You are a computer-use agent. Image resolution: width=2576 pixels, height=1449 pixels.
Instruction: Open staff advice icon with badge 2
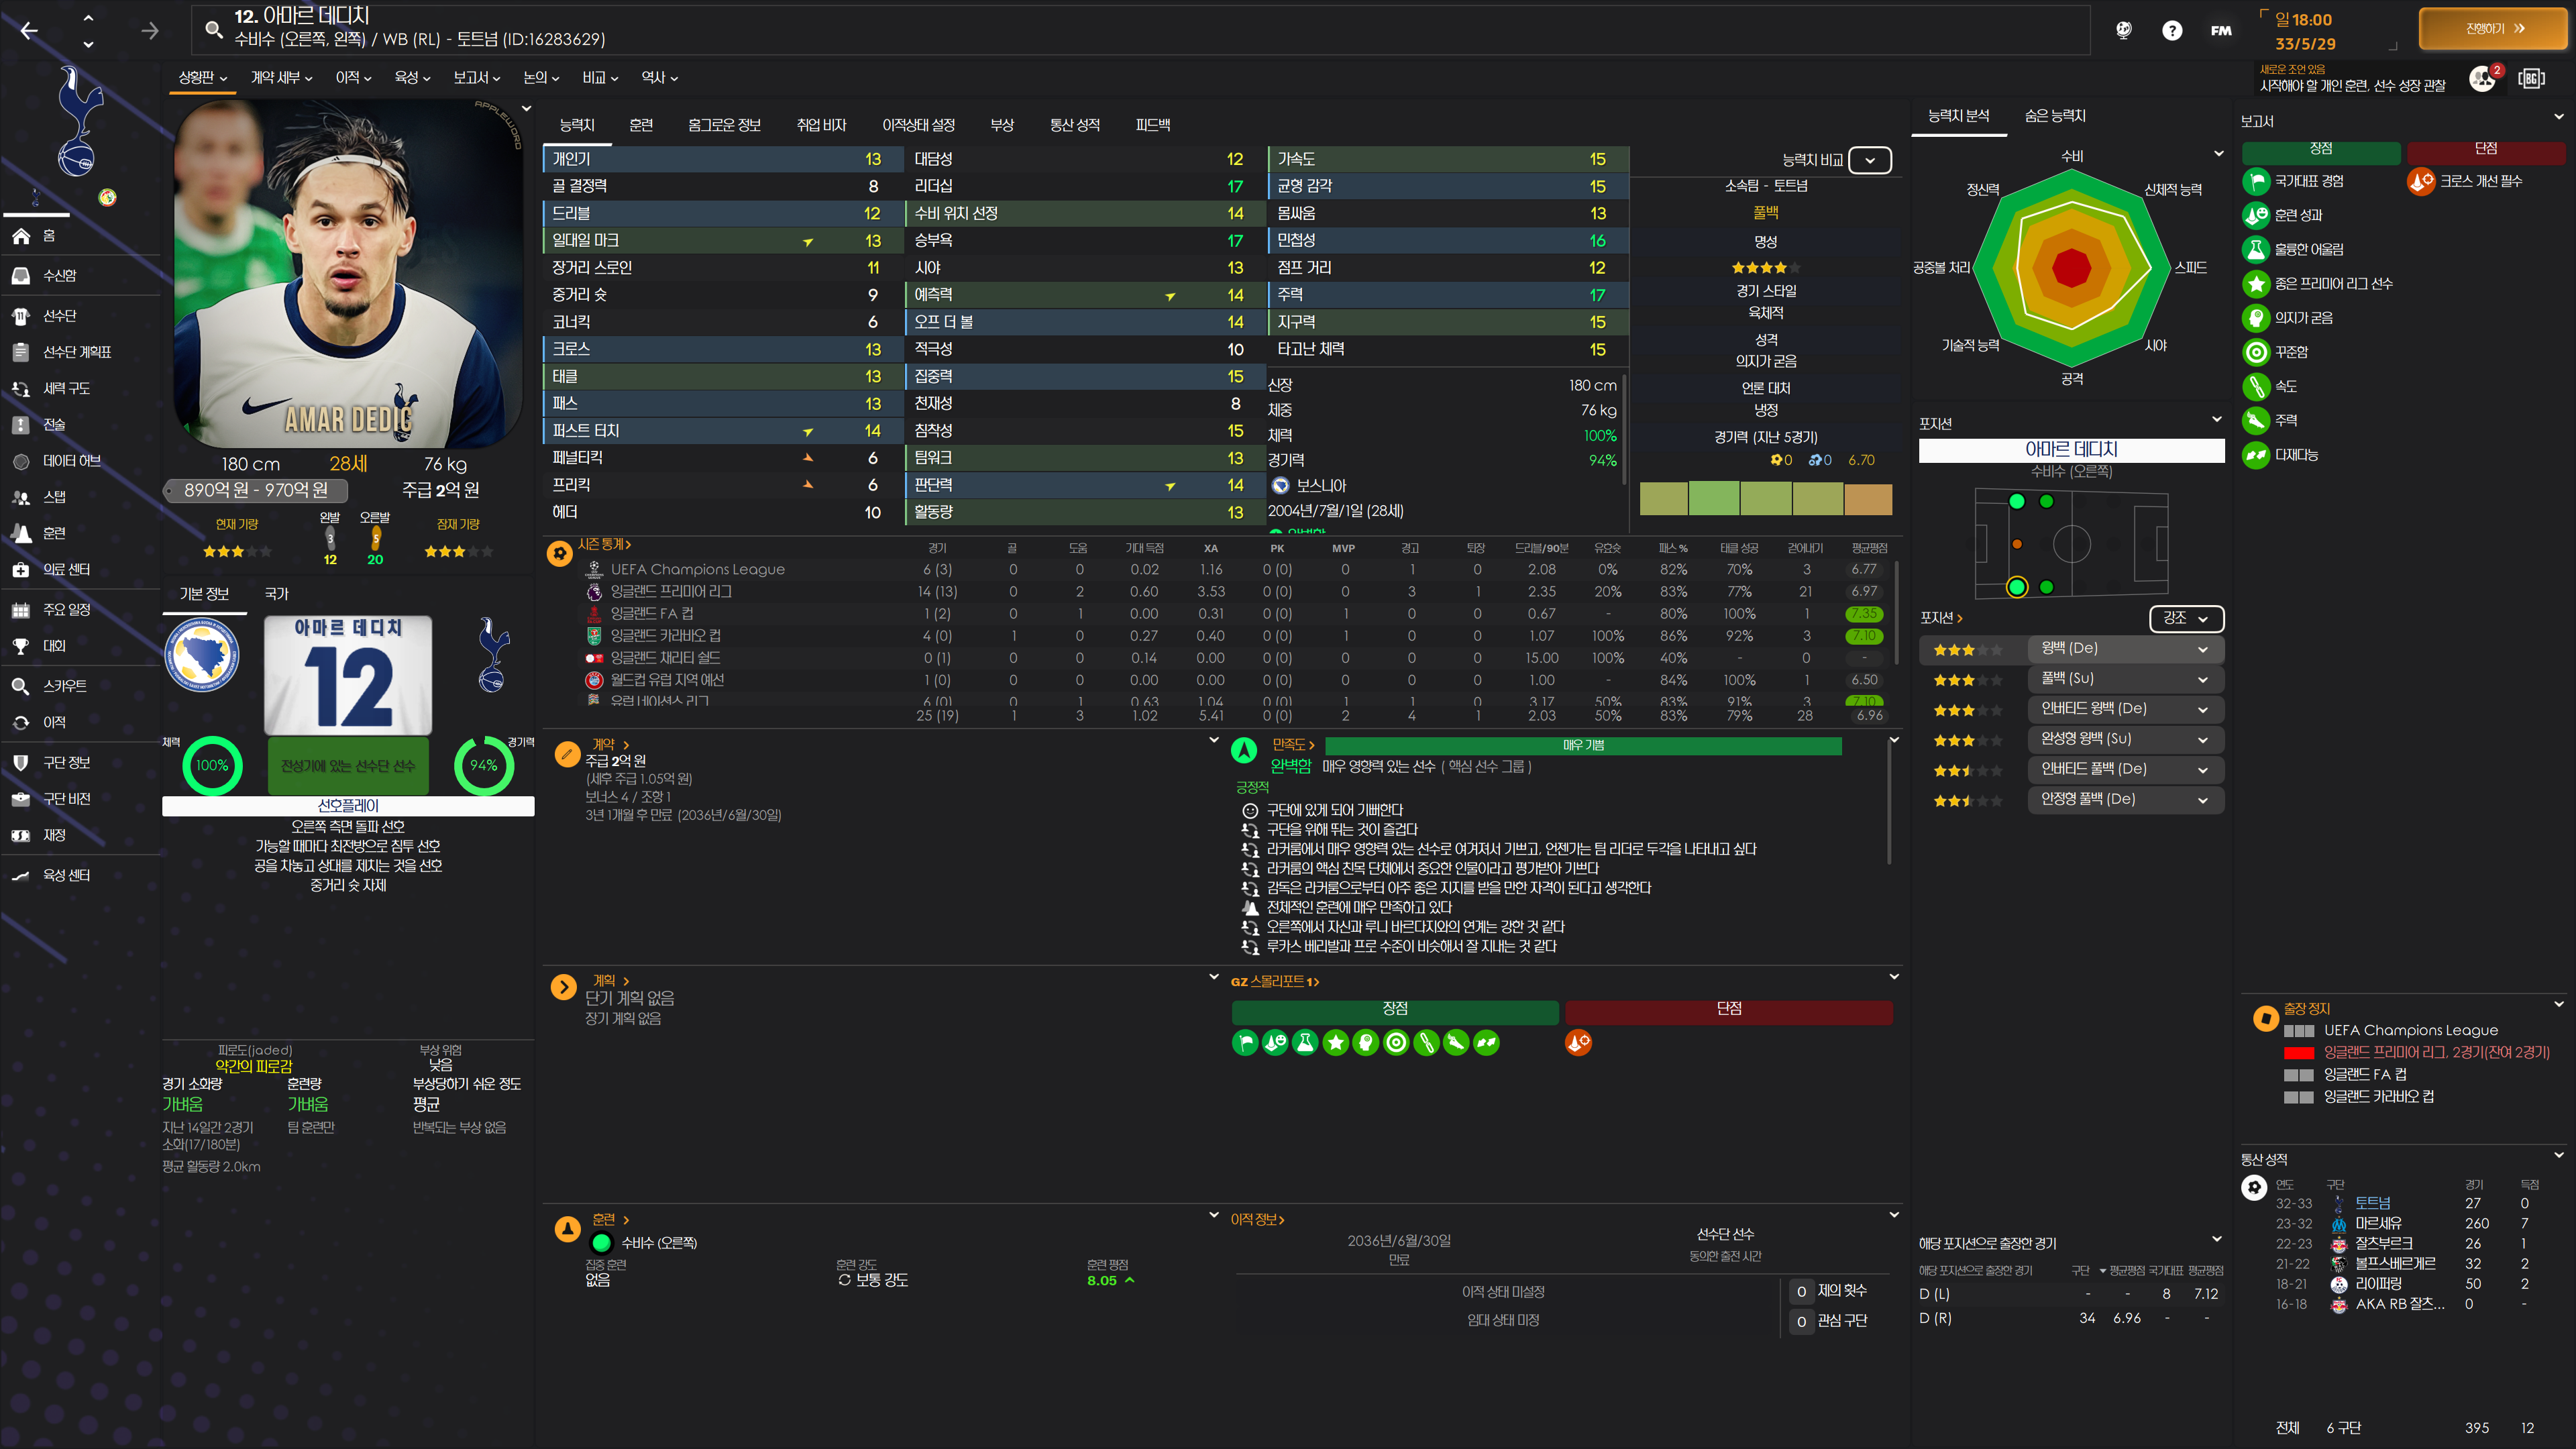coord(2484,78)
